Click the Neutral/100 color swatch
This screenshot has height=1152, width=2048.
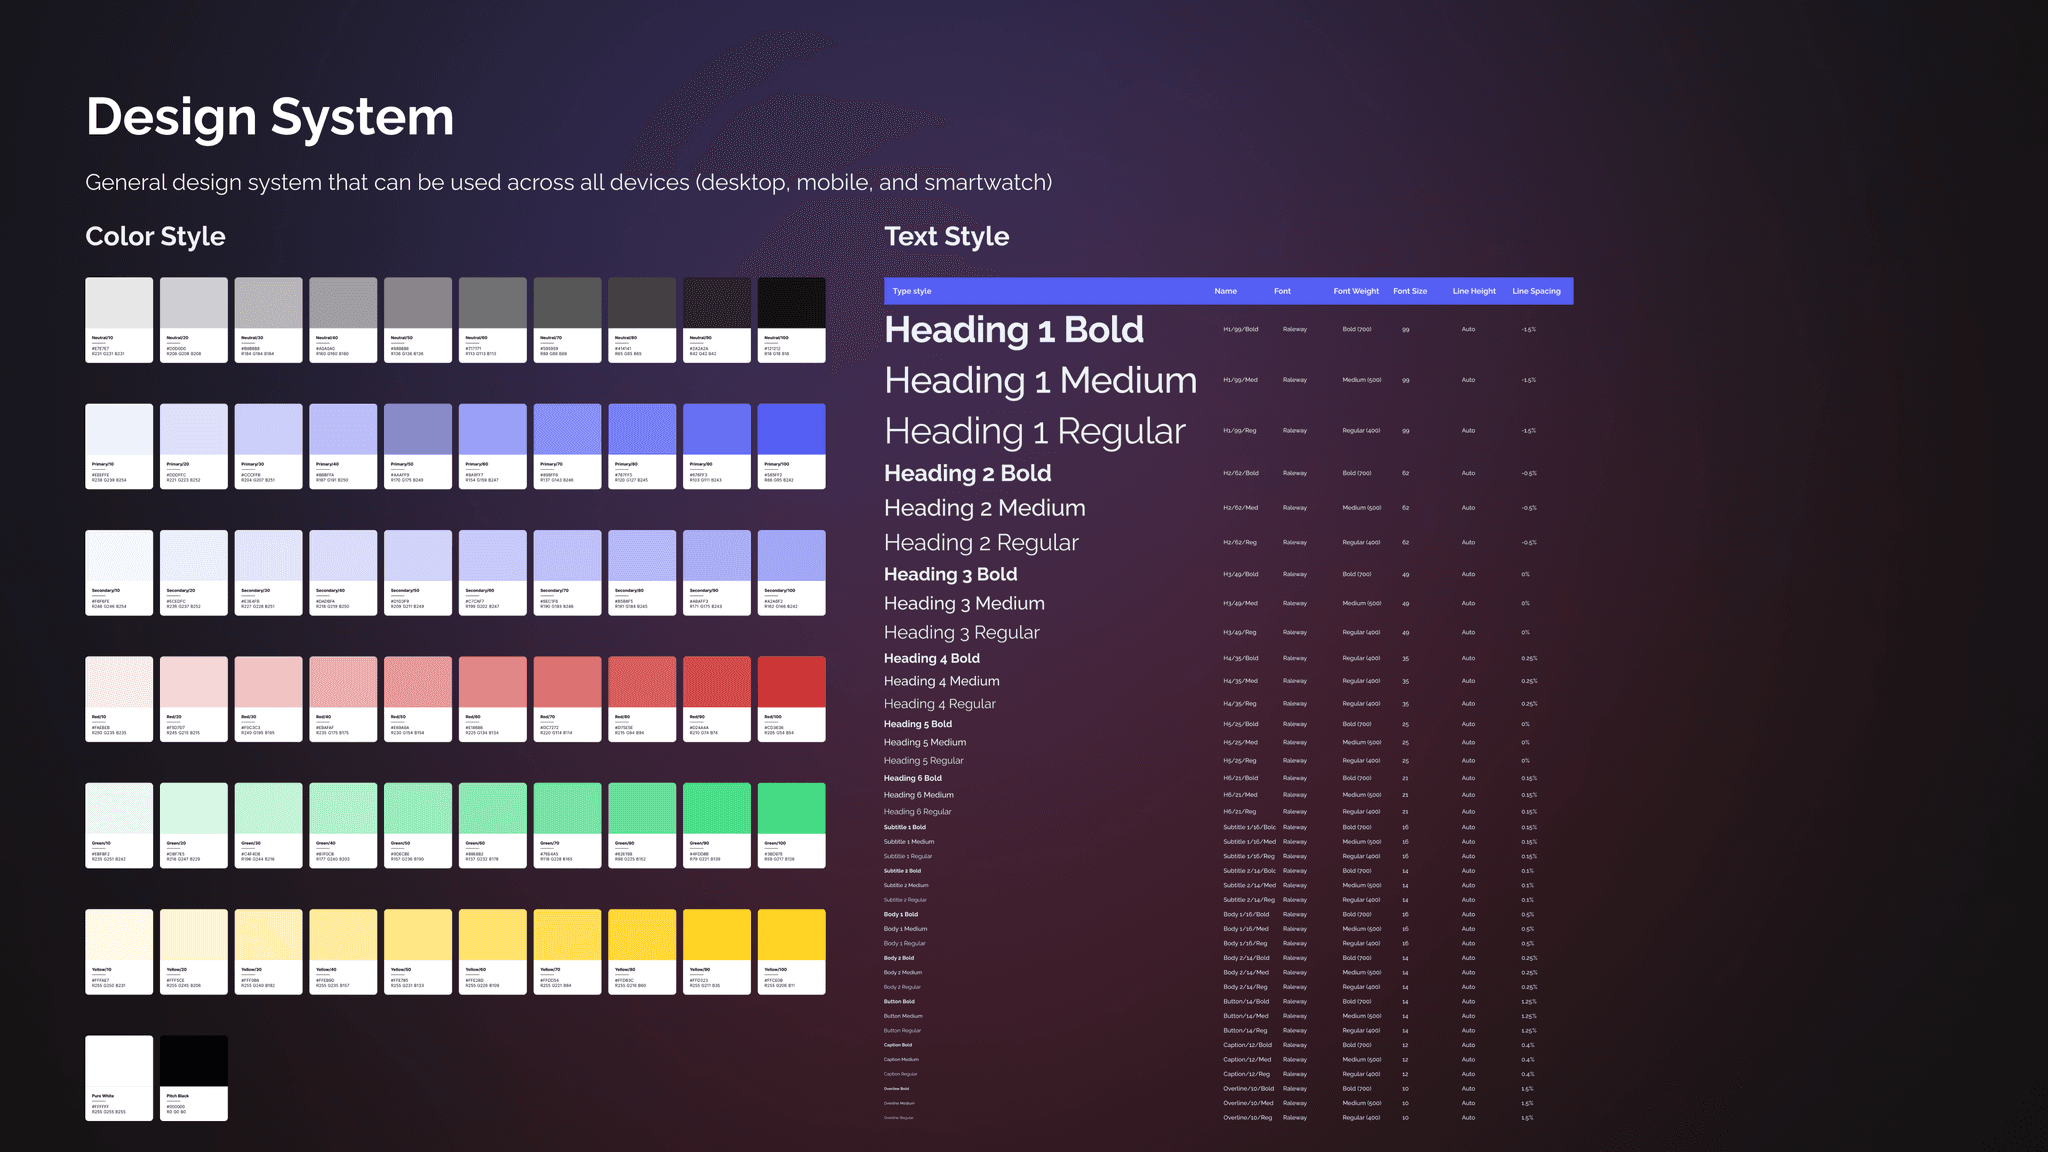tap(791, 320)
